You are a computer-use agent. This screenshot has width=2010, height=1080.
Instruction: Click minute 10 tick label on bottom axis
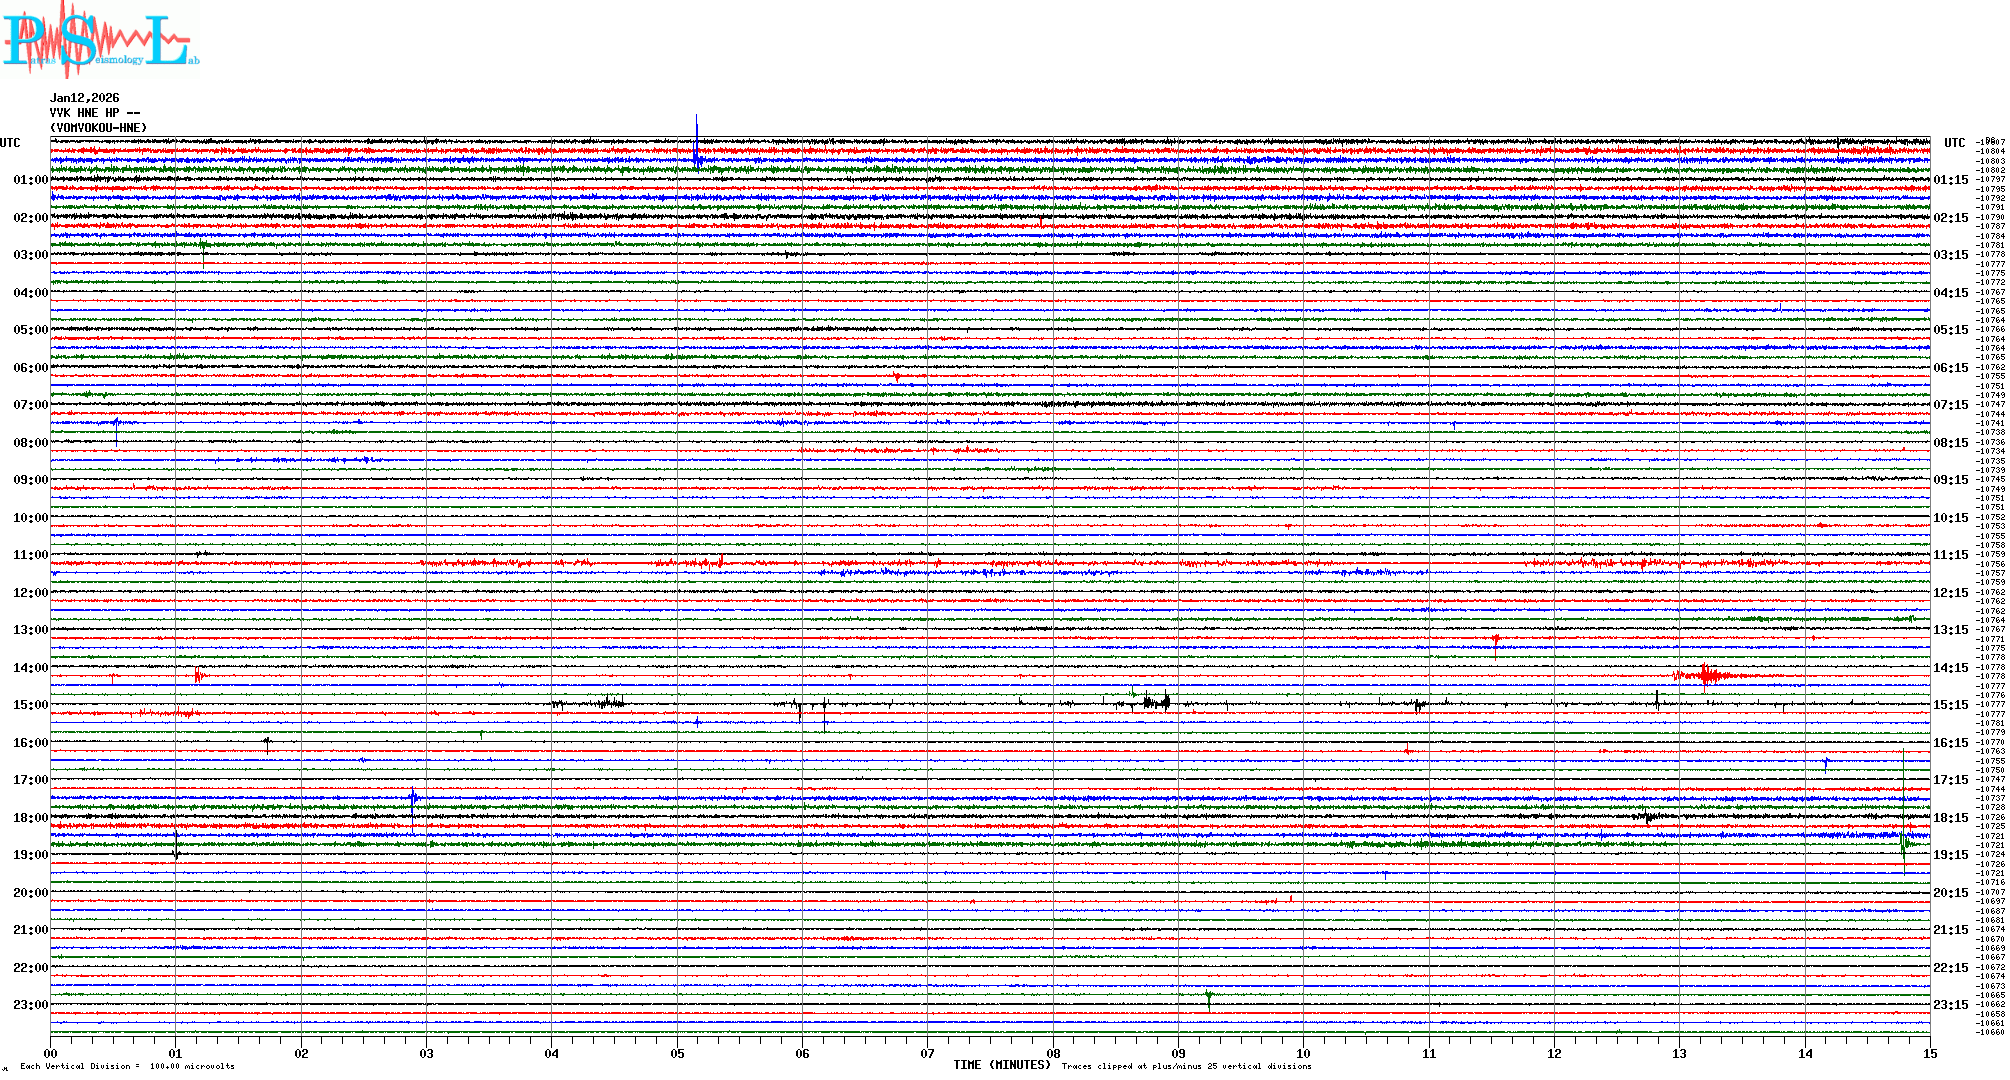click(1303, 1053)
